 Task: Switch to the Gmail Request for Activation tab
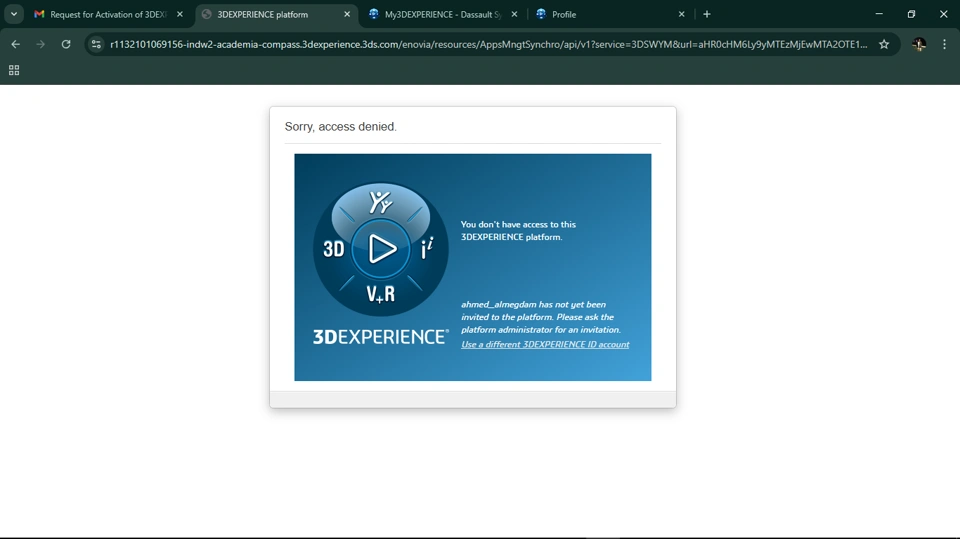click(x=109, y=14)
